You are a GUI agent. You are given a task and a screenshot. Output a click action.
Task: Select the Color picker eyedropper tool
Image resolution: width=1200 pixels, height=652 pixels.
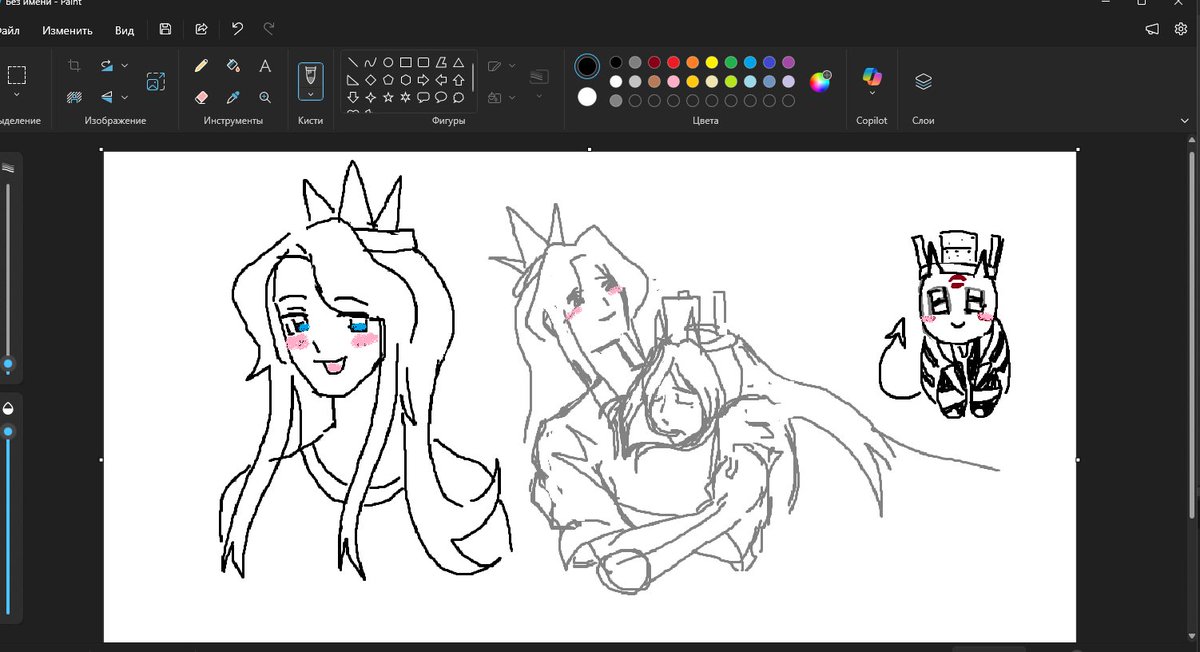click(x=233, y=97)
